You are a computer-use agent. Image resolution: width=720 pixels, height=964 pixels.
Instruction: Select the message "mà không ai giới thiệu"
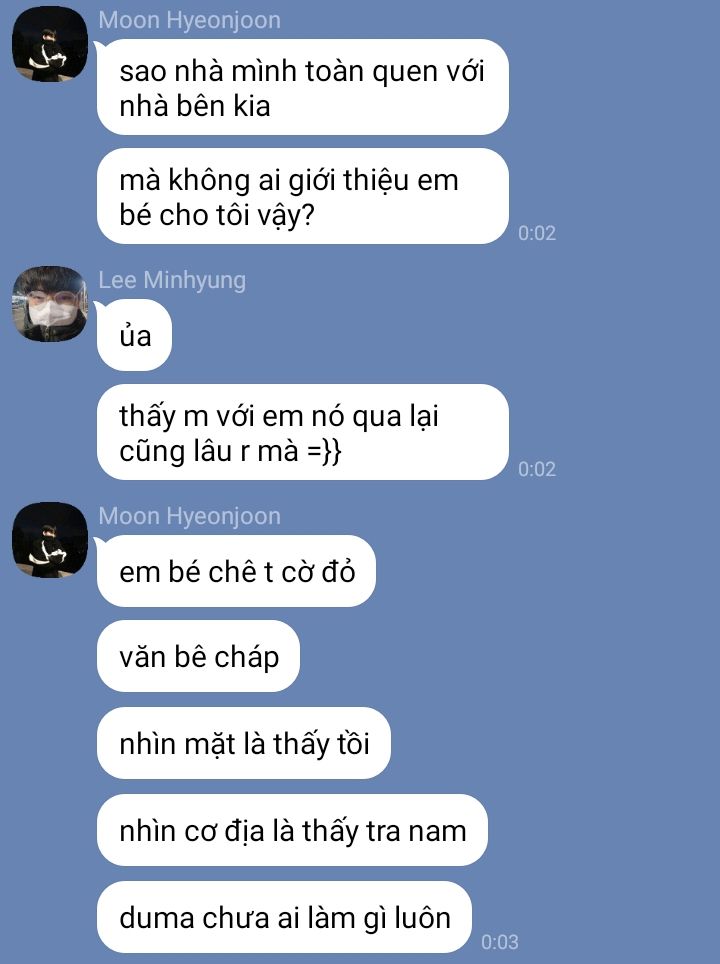(303, 196)
